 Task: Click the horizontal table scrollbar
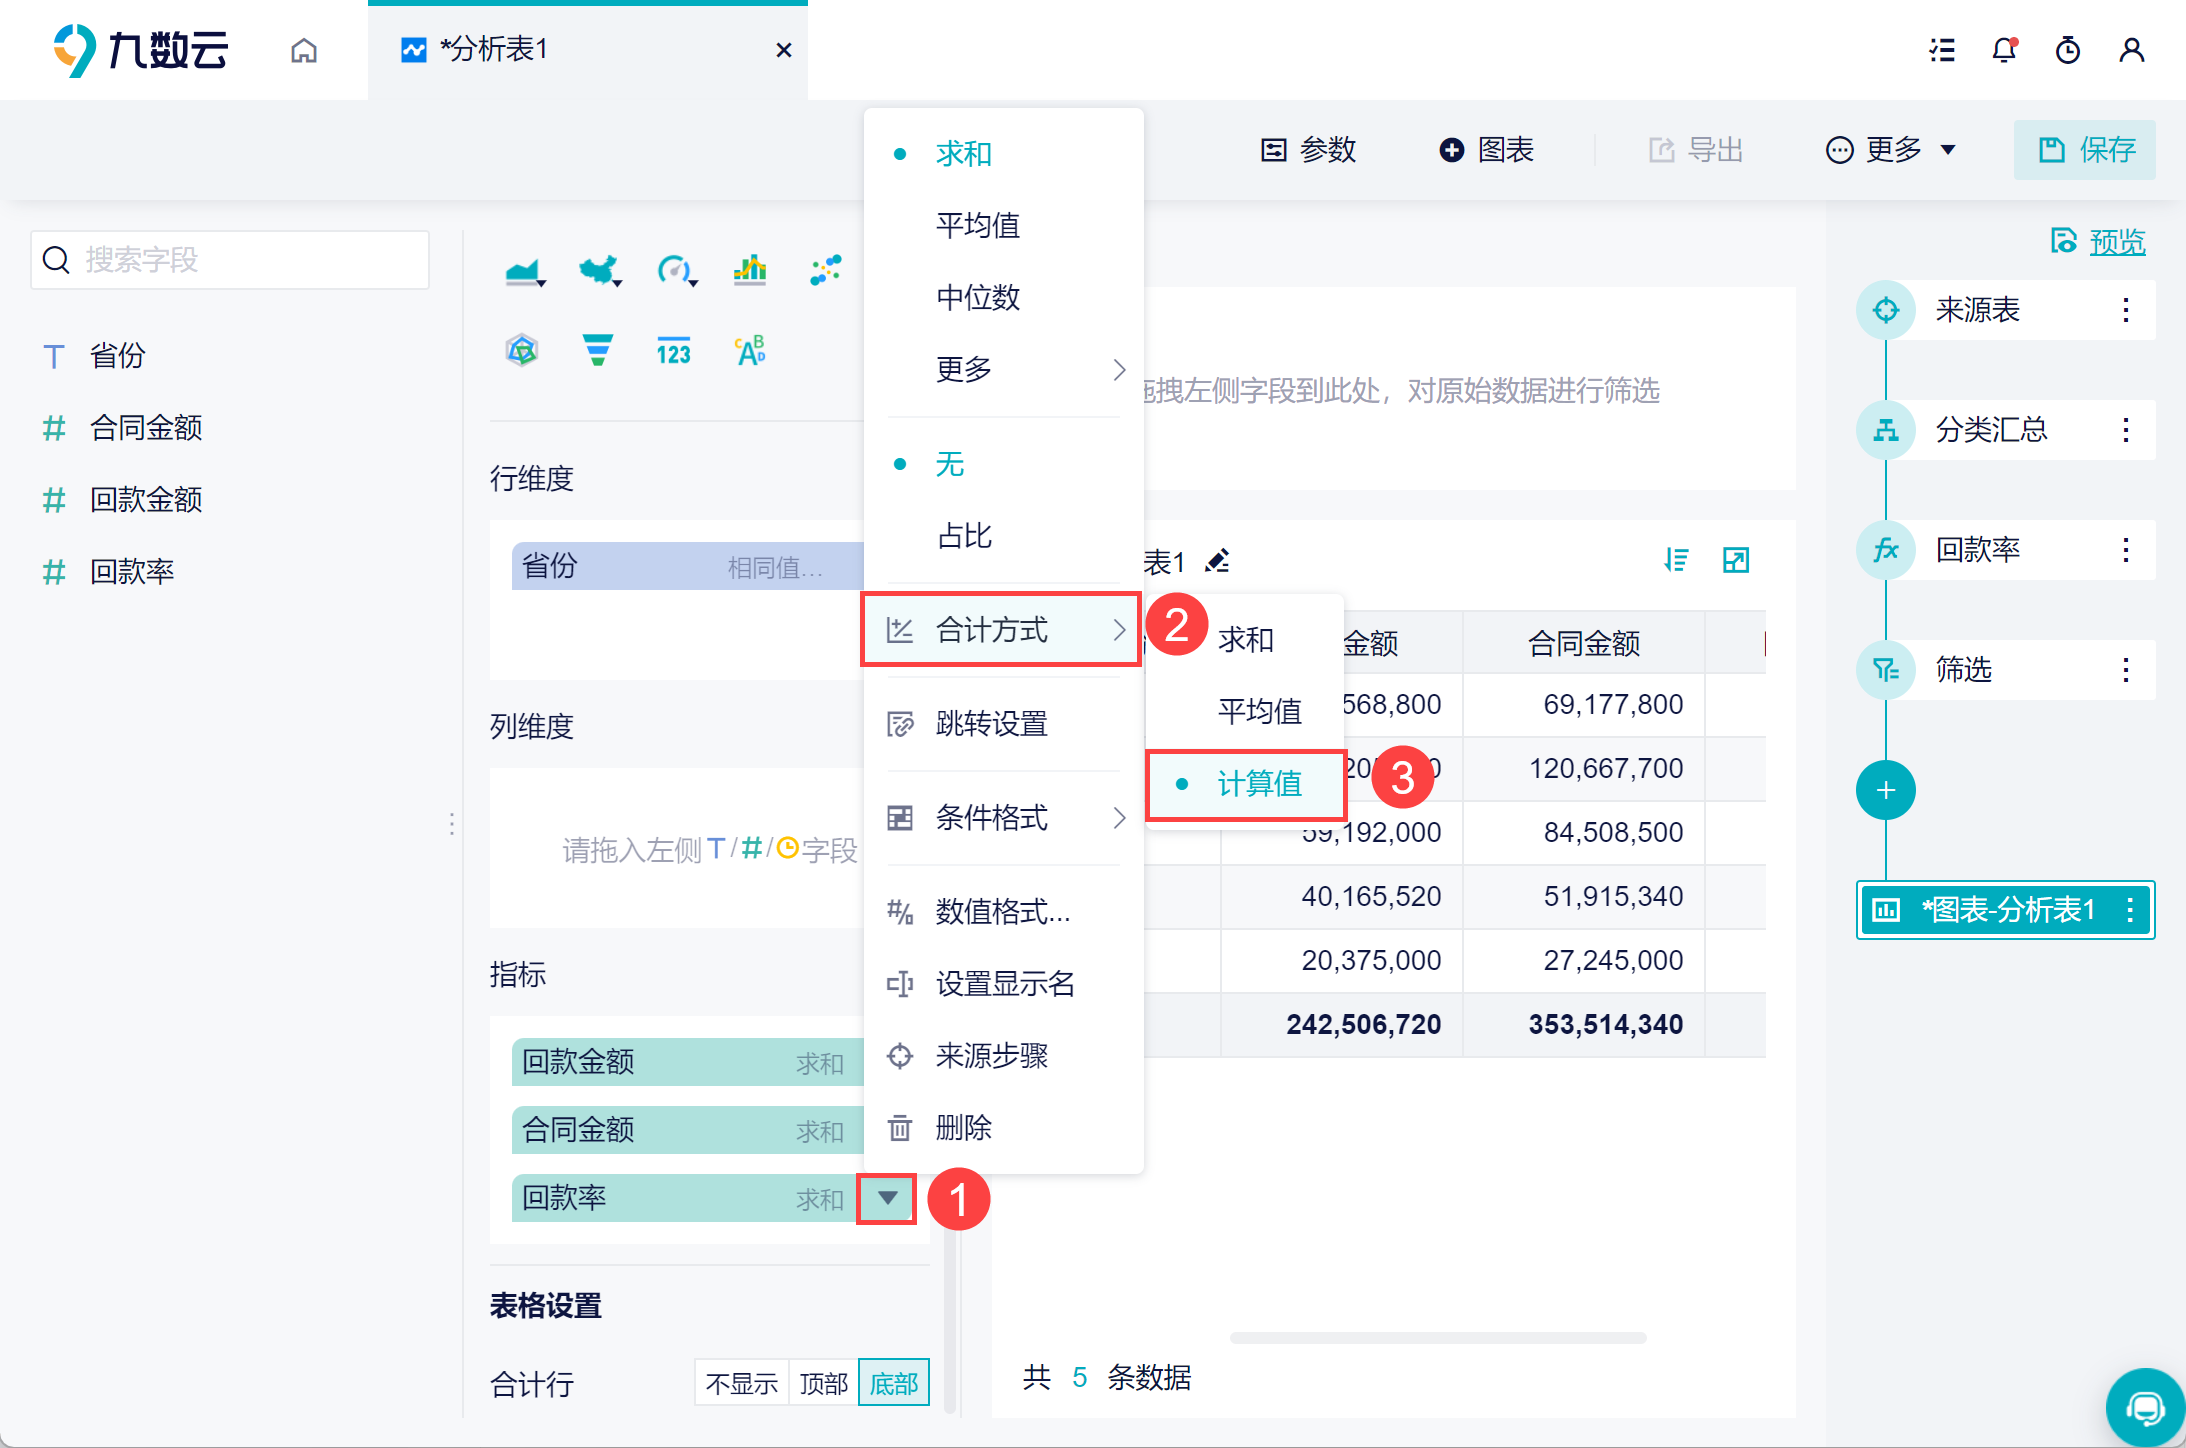coord(1437,1337)
